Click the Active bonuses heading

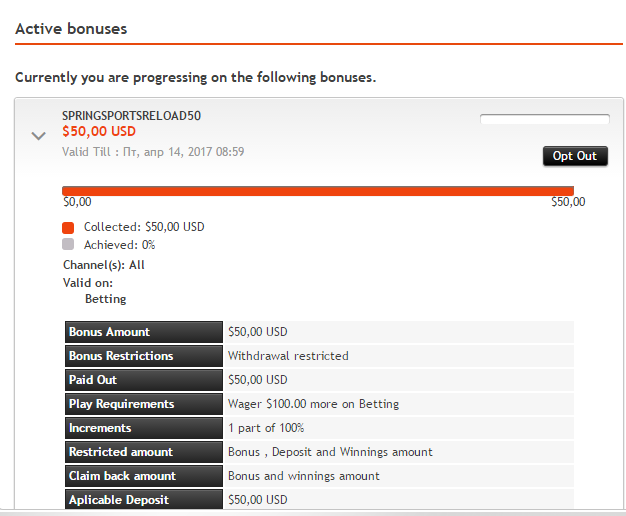click(x=71, y=29)
